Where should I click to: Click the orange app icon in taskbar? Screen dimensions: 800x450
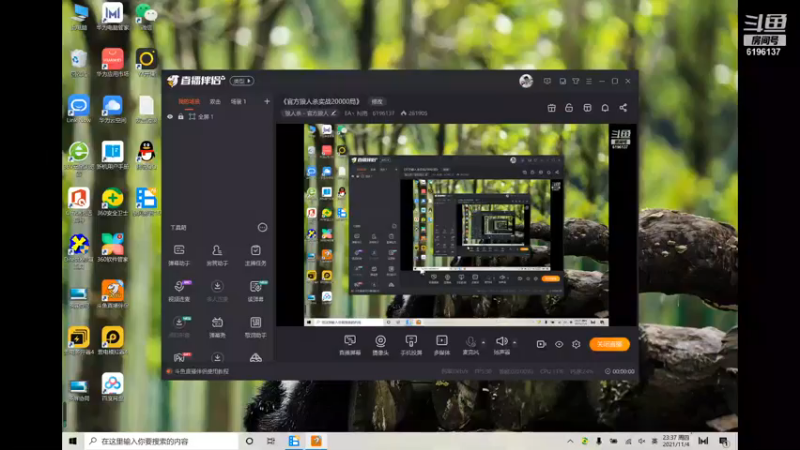coord(316,441)
